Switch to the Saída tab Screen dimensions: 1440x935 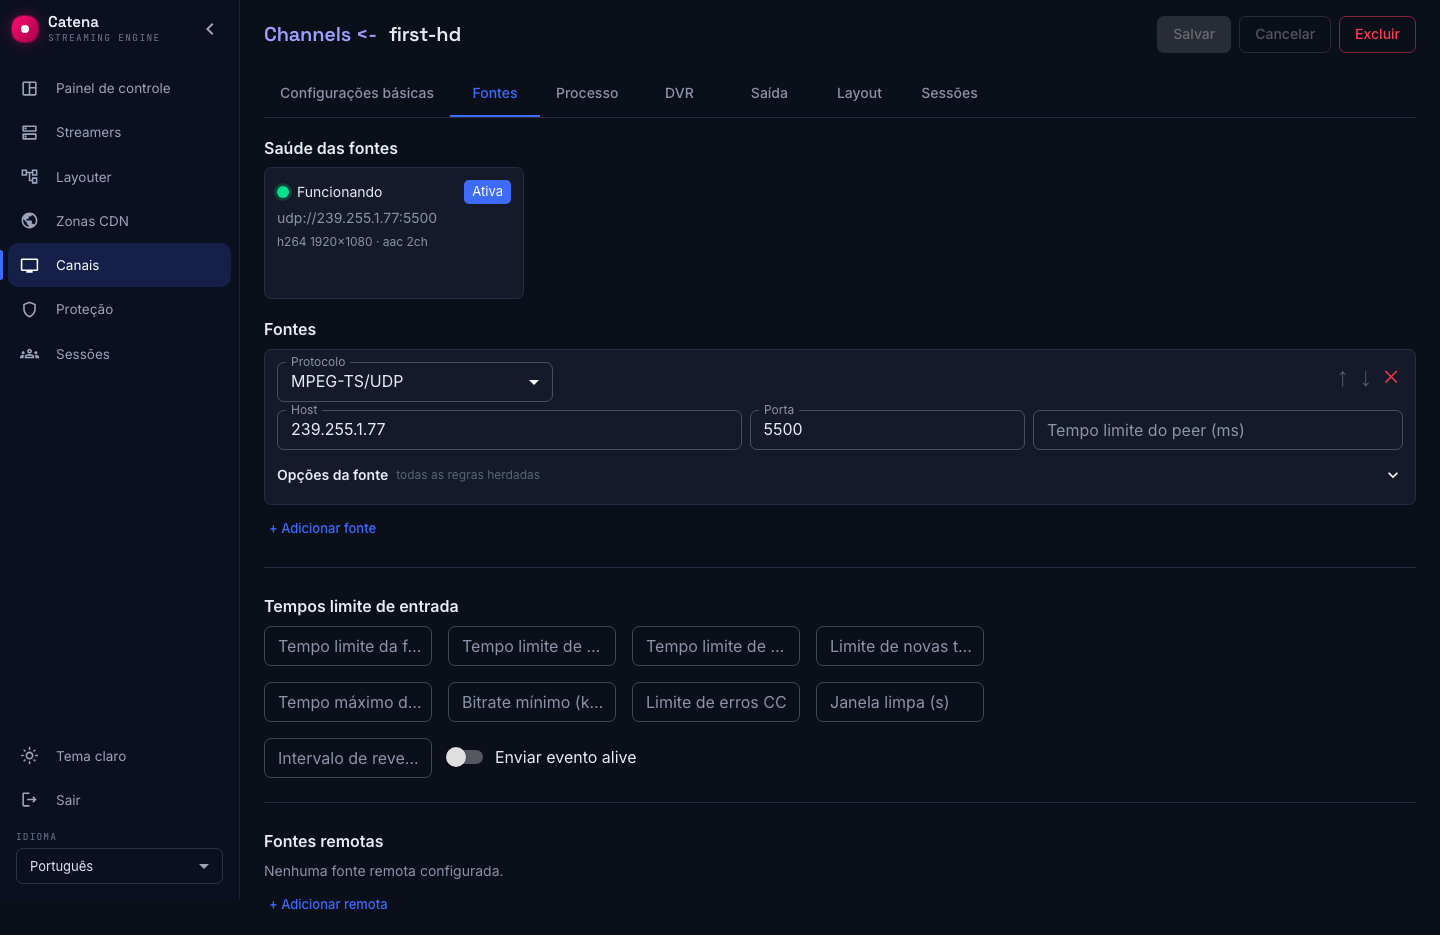769,93
